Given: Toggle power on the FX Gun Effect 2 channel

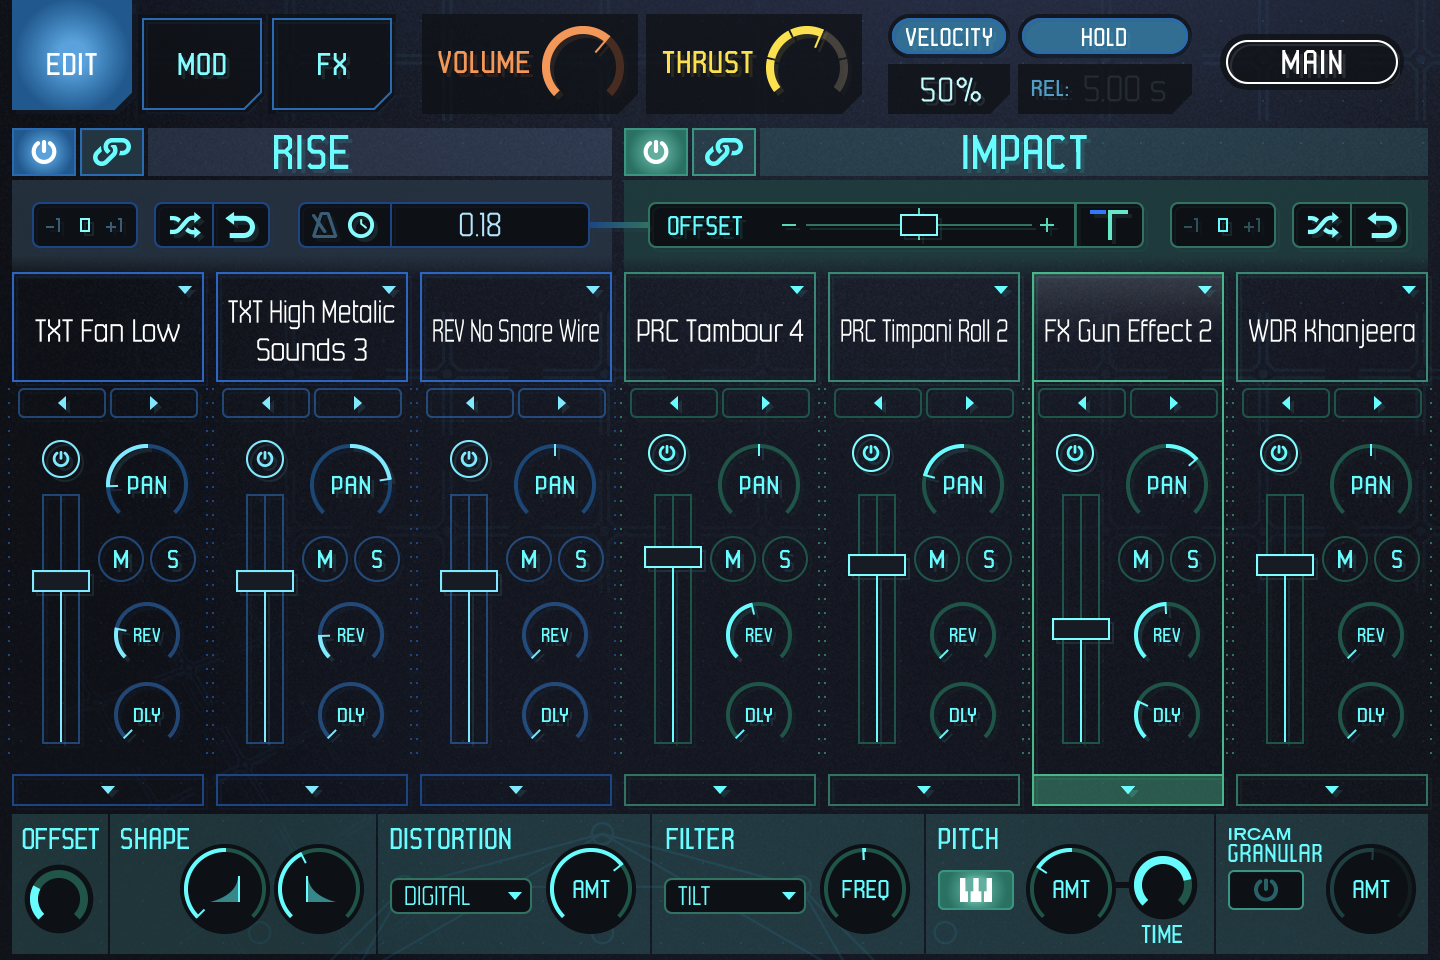Looking at the screenshot, I should point(1075,452).
